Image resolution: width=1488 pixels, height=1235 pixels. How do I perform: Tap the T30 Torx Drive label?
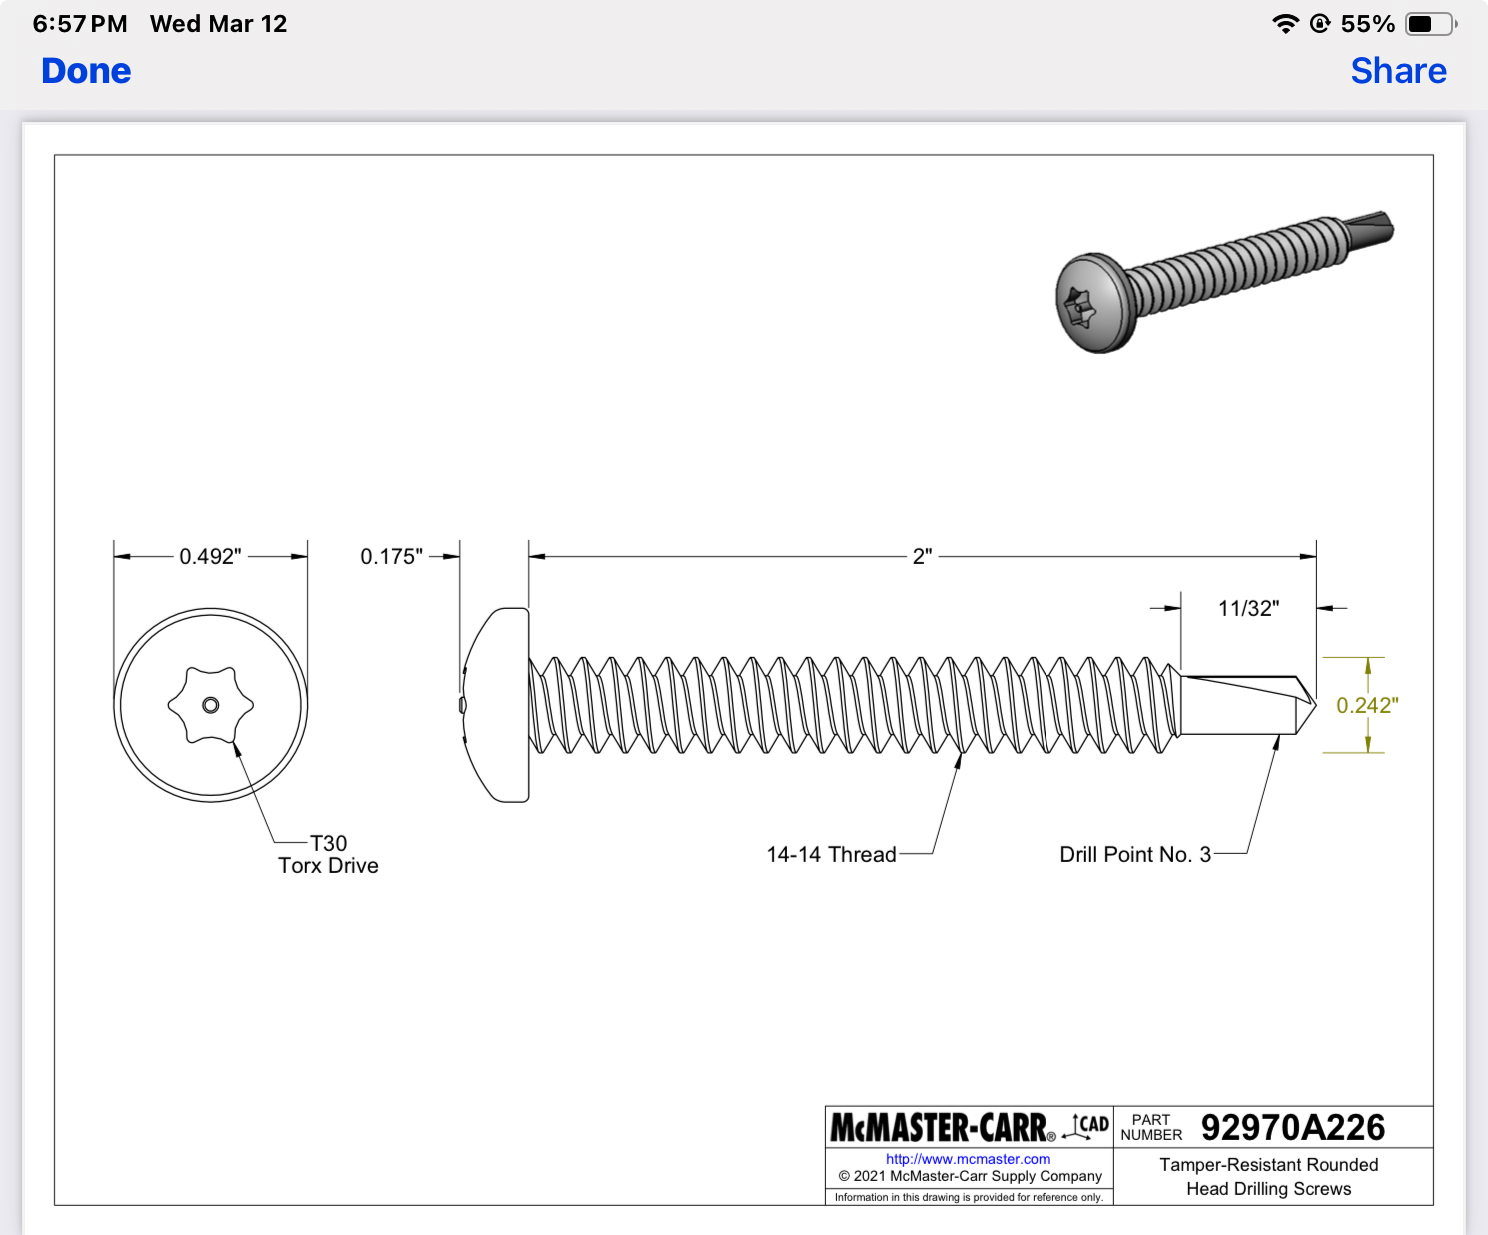pyautogui.click(x=328, y=855)
